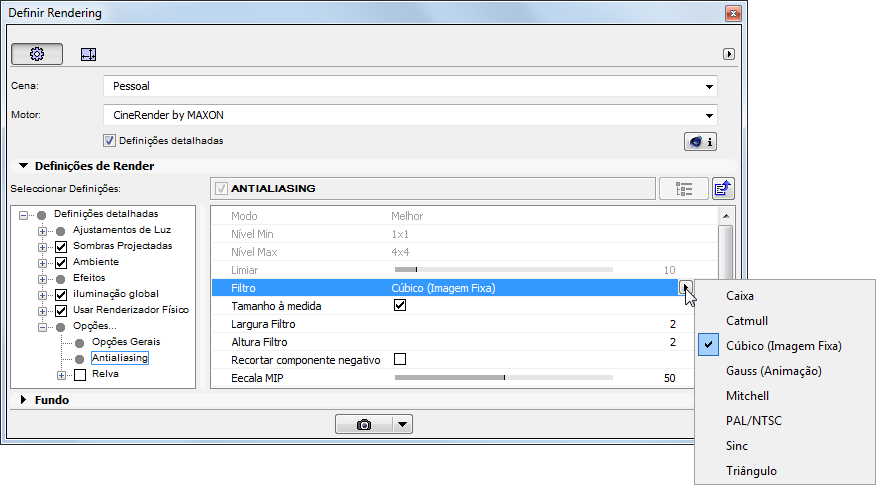
Task: Open the Motor engine dropdown
Action: (410, 116)
